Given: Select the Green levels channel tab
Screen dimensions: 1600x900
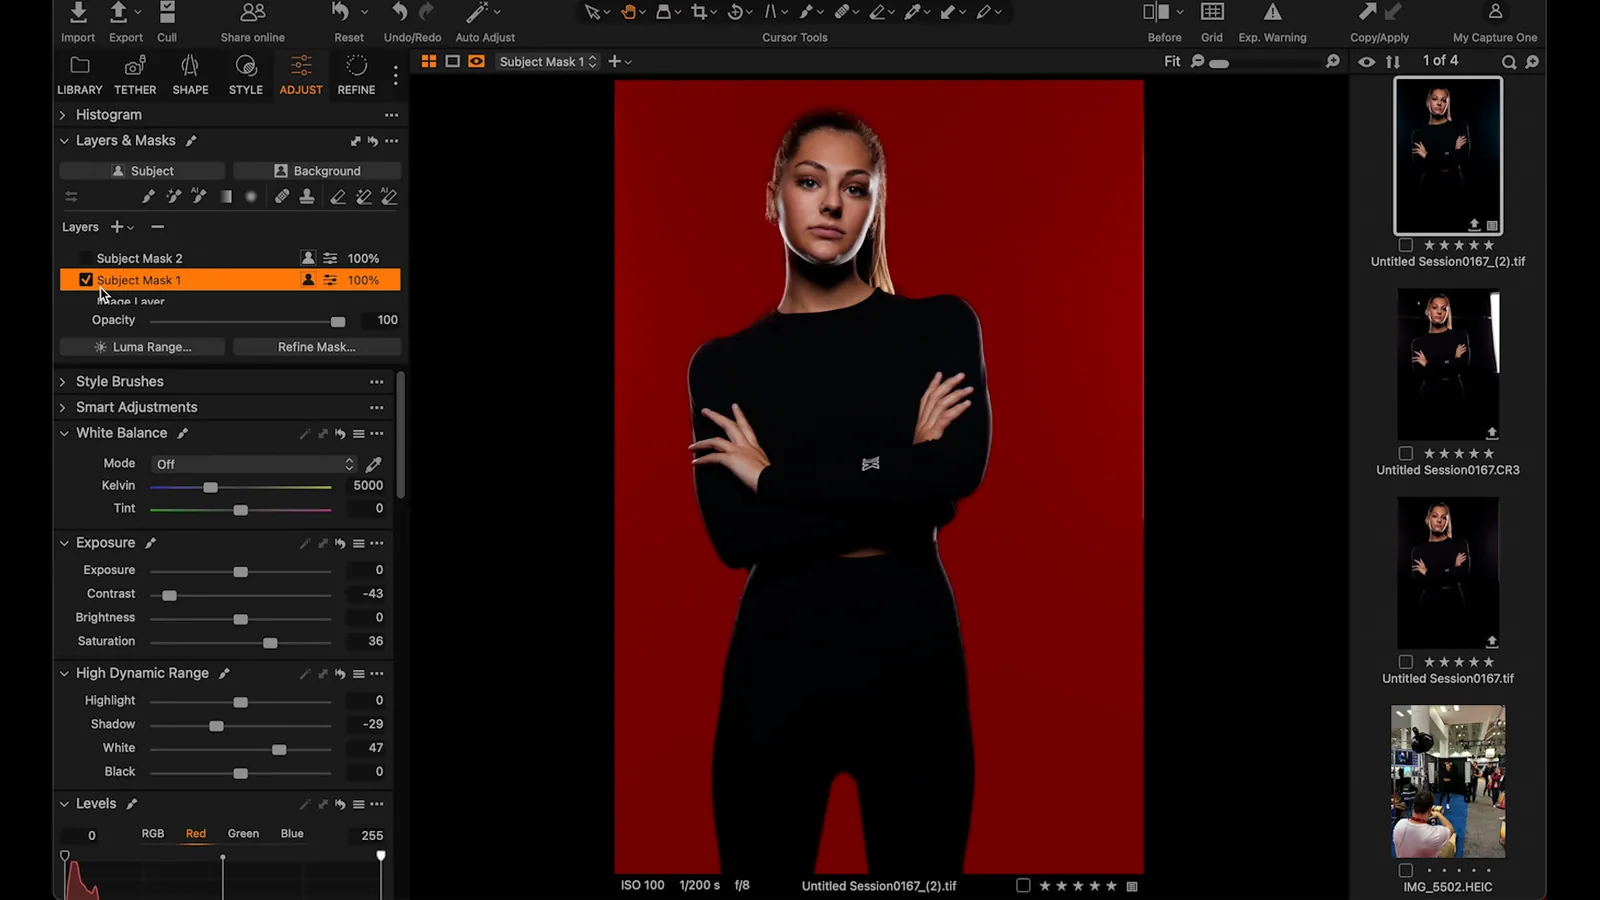Looking at the screenshot, I should pos(243,834).
